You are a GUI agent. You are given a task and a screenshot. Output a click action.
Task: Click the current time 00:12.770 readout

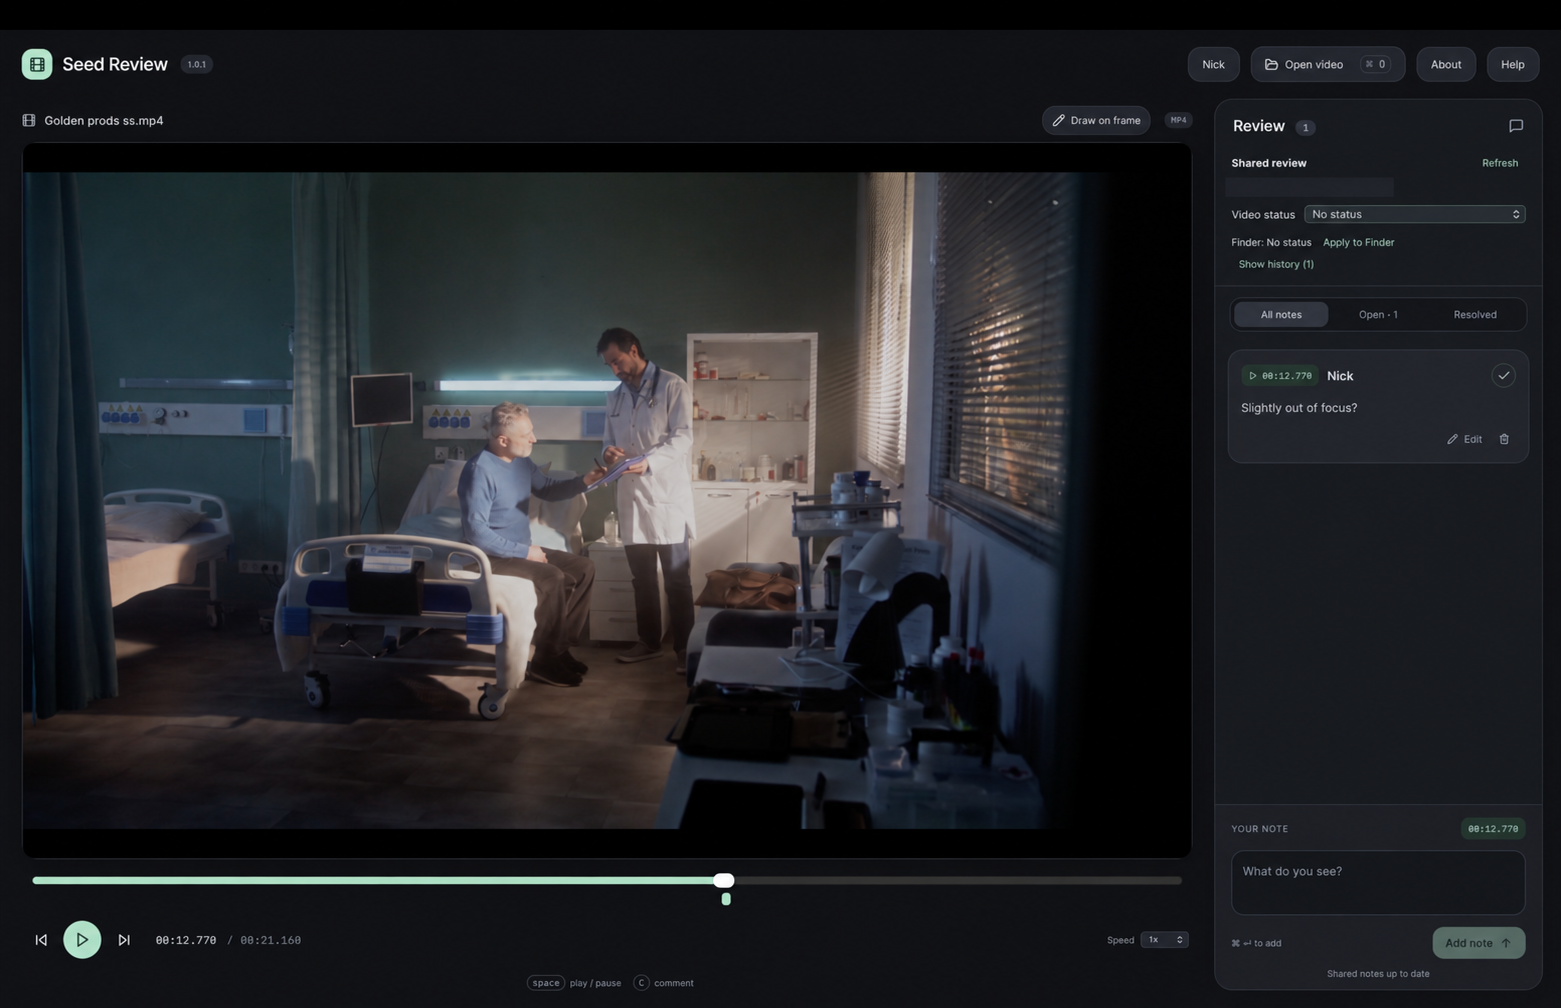coord(186,940)
